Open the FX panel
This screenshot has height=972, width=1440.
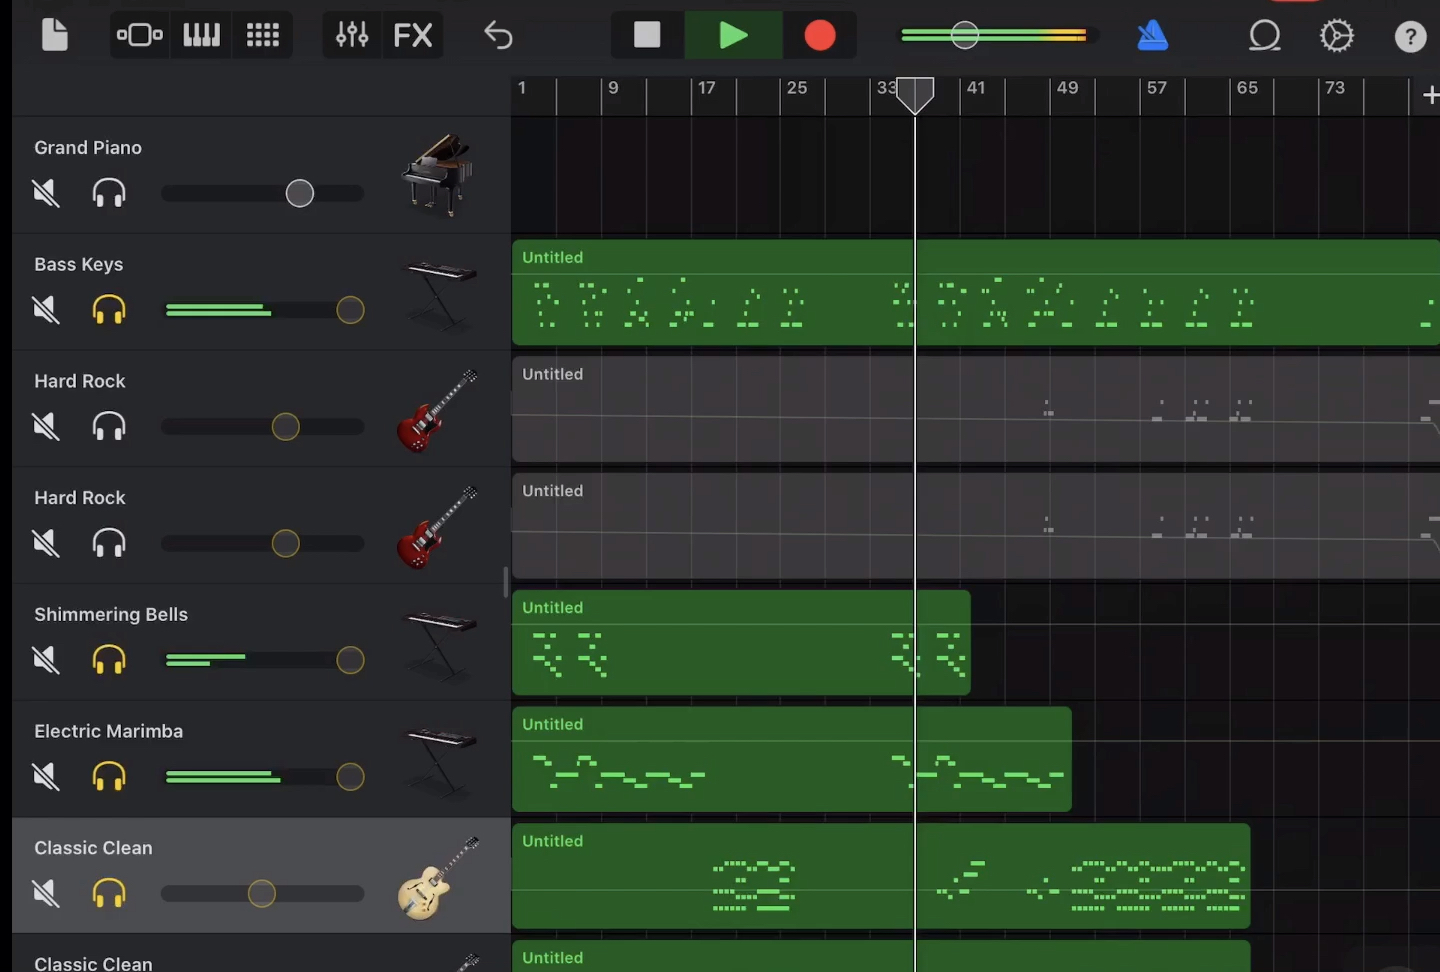click(413, 36)
